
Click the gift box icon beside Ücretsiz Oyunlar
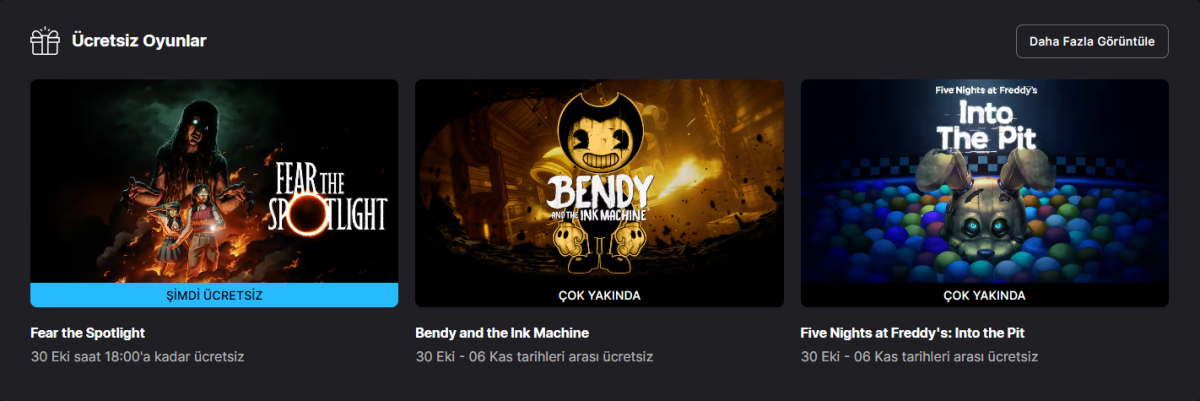[45, 41]
